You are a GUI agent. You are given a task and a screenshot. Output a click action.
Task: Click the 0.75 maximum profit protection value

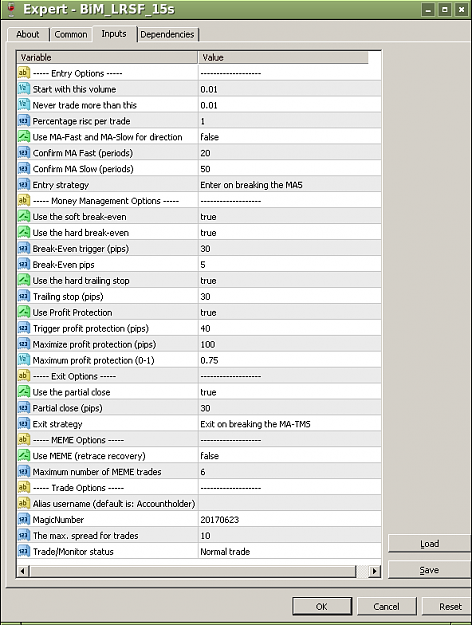tap(209, 360)
